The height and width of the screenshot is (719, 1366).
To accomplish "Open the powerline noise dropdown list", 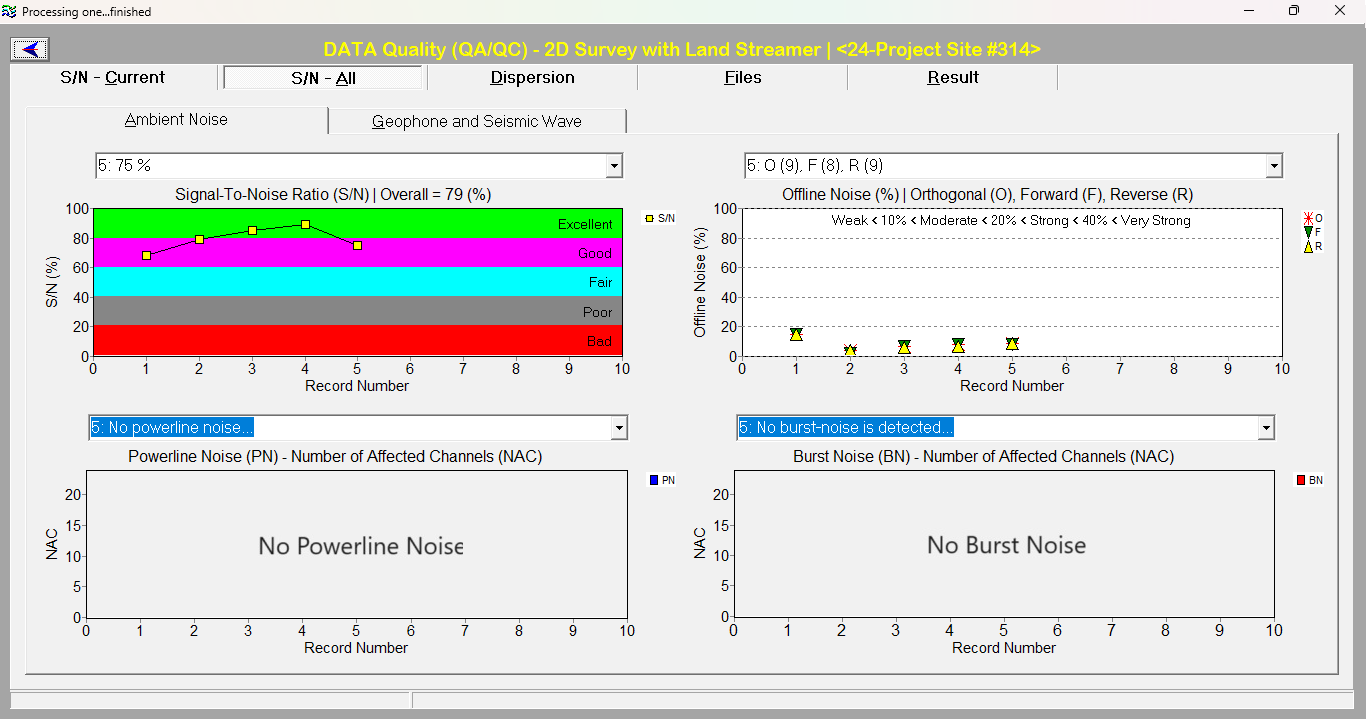I will tap(619, 428).
